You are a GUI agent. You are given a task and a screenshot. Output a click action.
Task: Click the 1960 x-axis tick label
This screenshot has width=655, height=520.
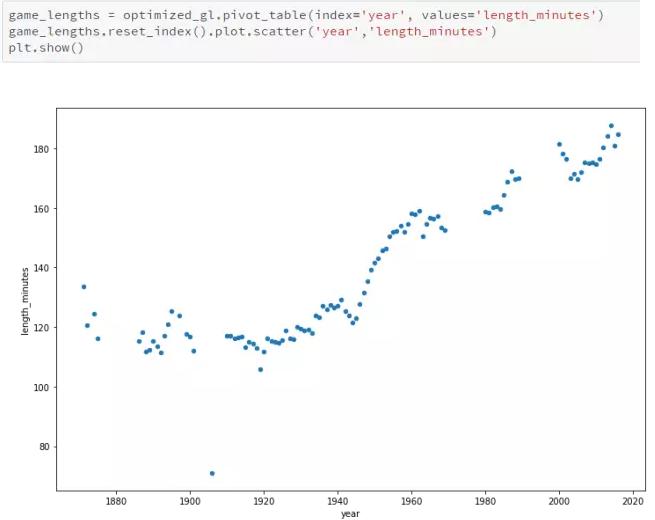[411, 501]
